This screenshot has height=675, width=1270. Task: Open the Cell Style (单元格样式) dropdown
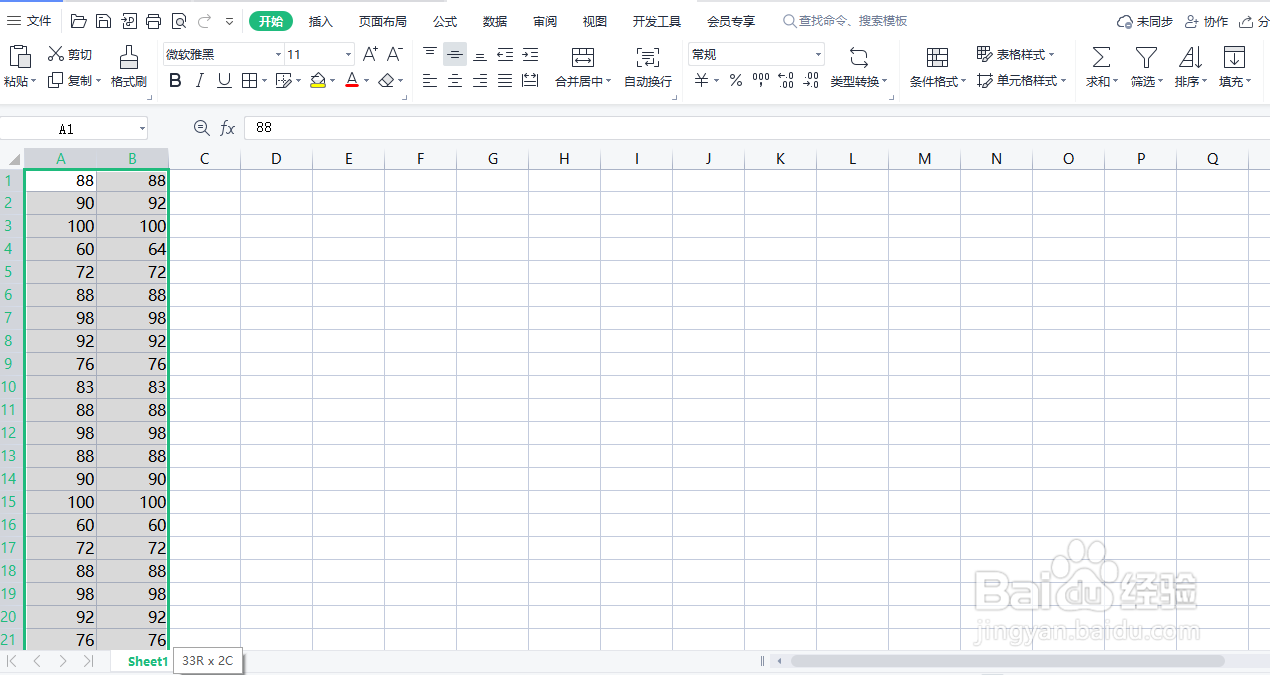point(1022,81)
